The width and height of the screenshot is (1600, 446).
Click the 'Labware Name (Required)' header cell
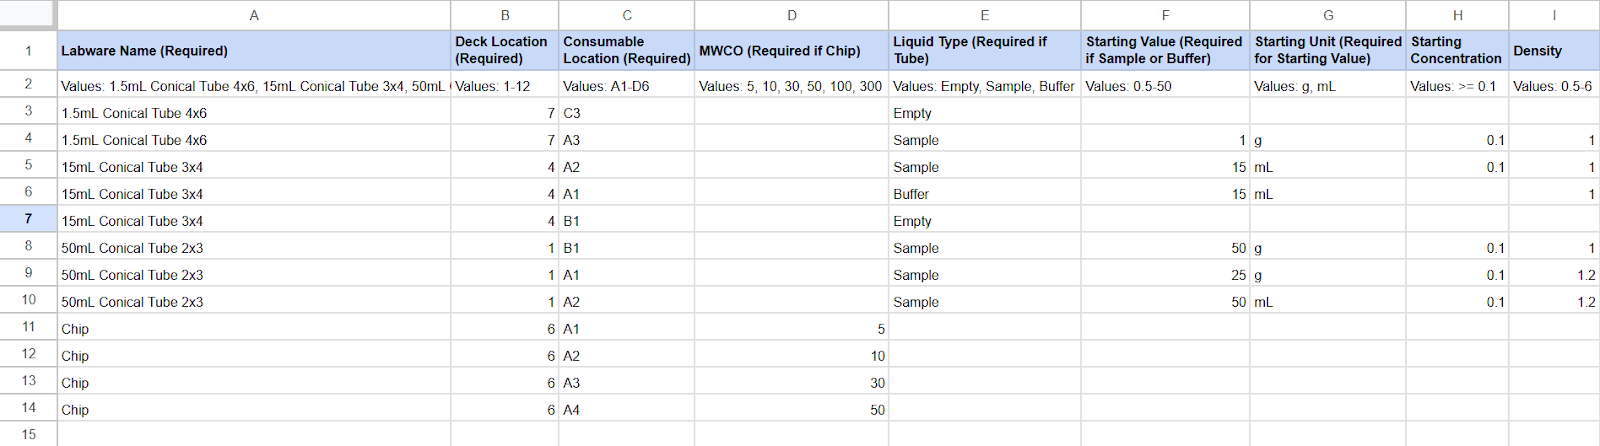click(254, 51)
